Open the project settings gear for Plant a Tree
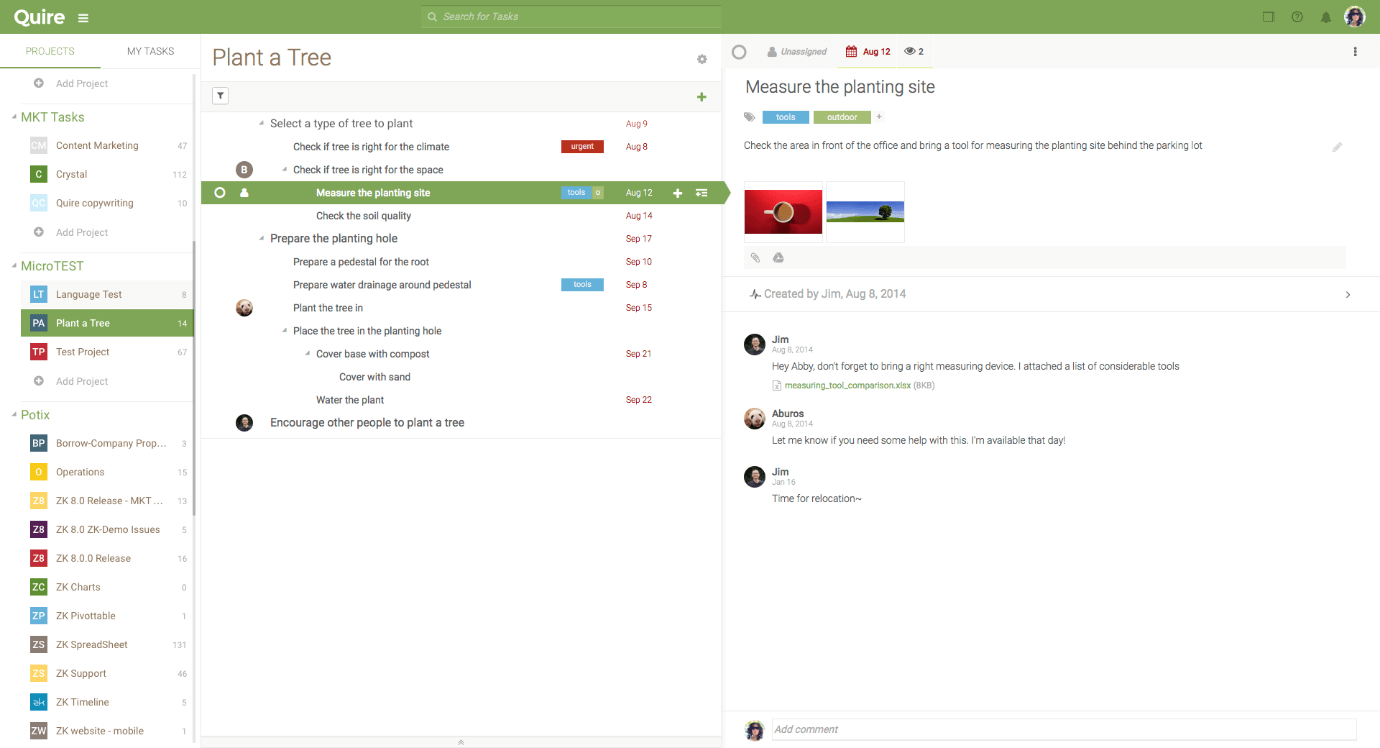 [x=702, y=59]
